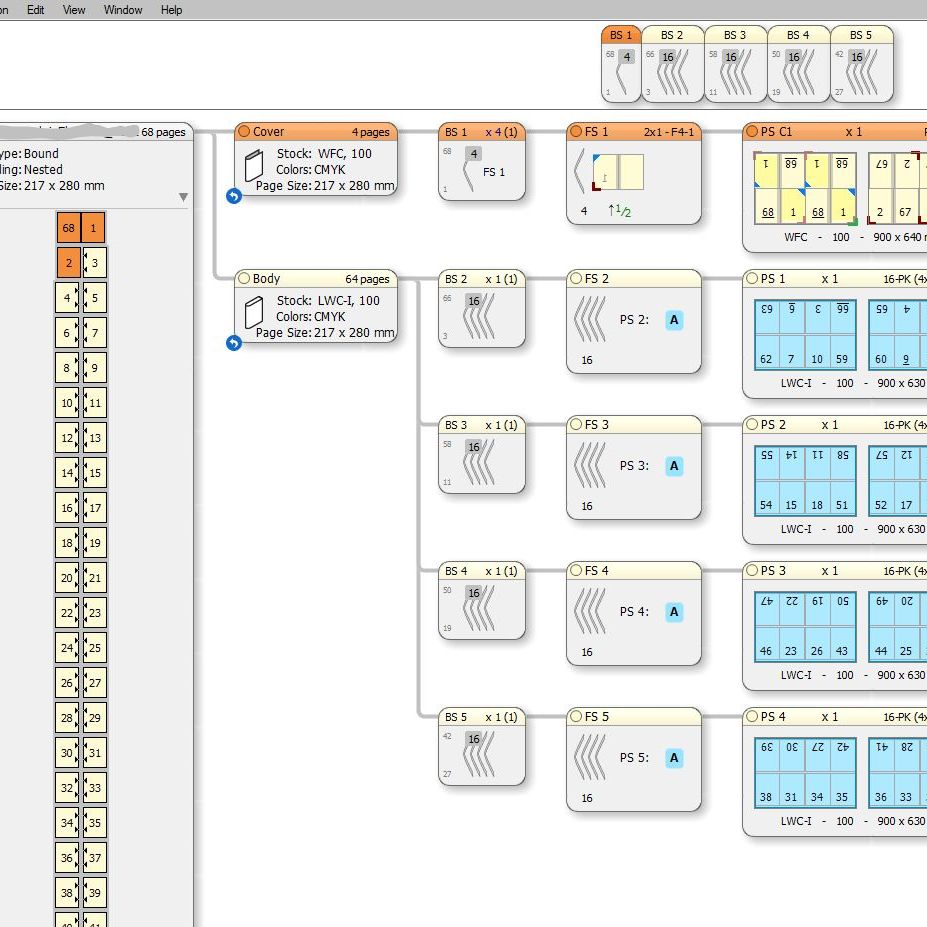Open the Help menu
Screen dimensions: 927x927
(x=171, y=10)
